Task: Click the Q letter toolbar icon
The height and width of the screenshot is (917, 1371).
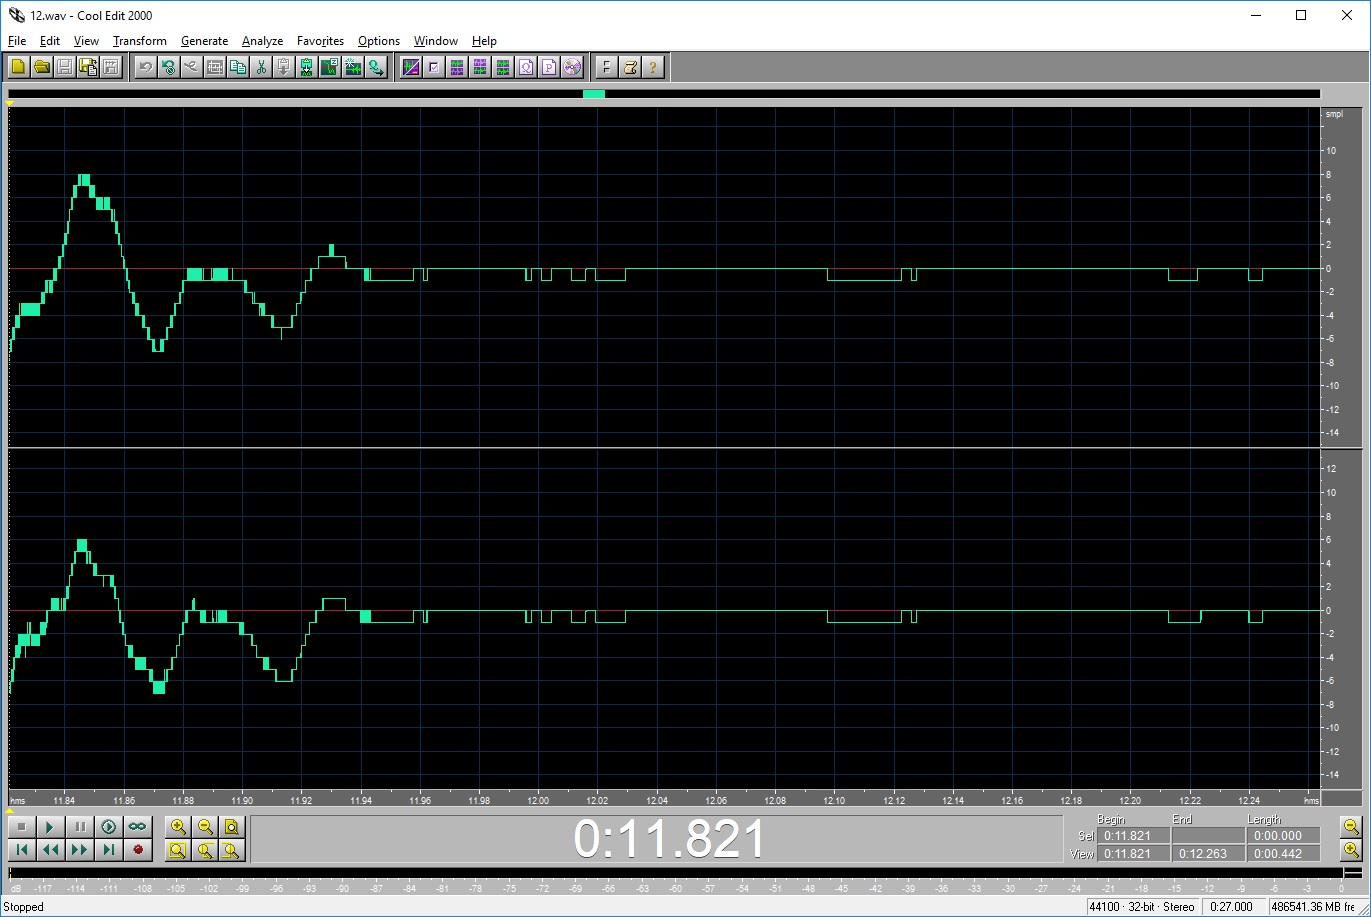Action: tap(526, 67)
